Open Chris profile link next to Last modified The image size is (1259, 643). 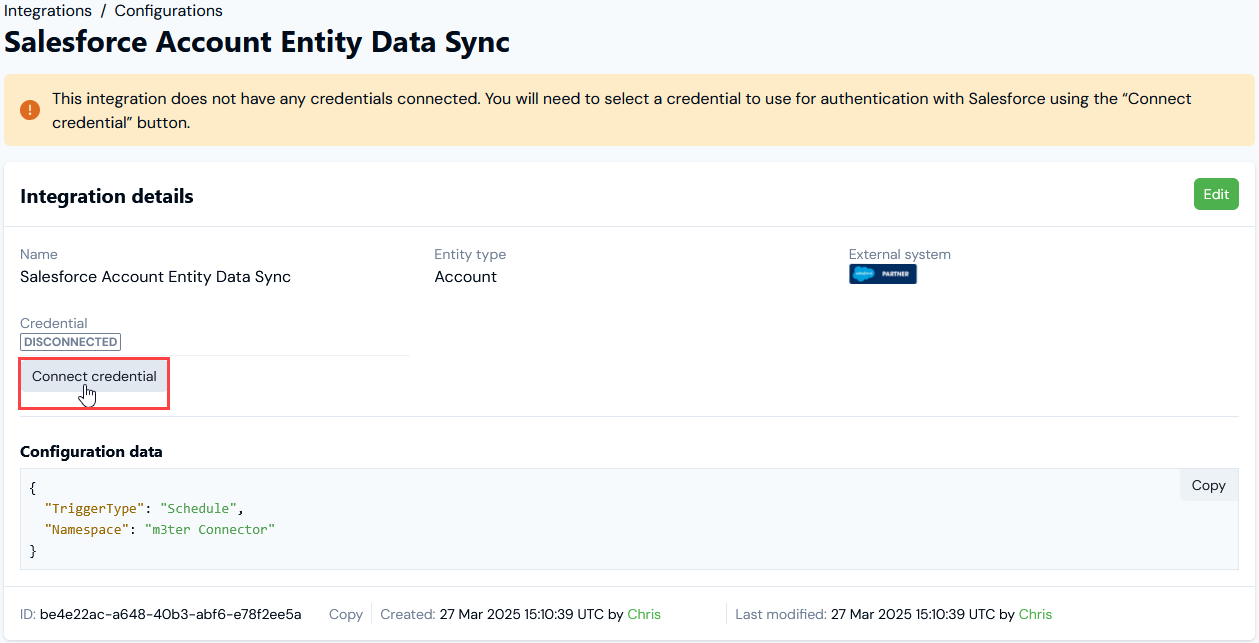click(x=1035, y=614)
